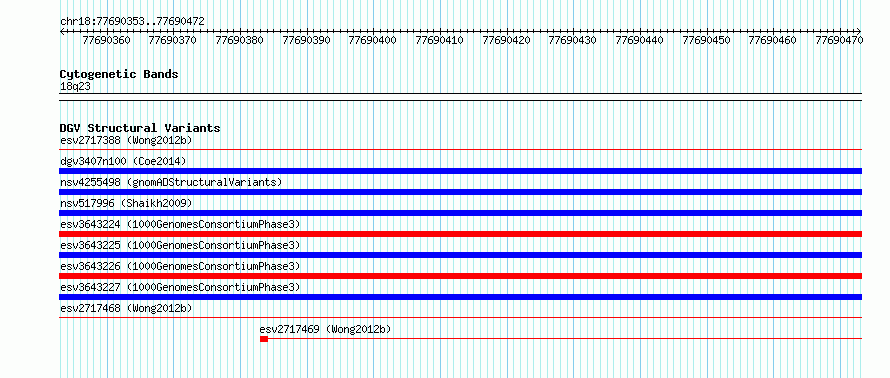
Task: Open variant esv3643226 label
Action: 180,266
